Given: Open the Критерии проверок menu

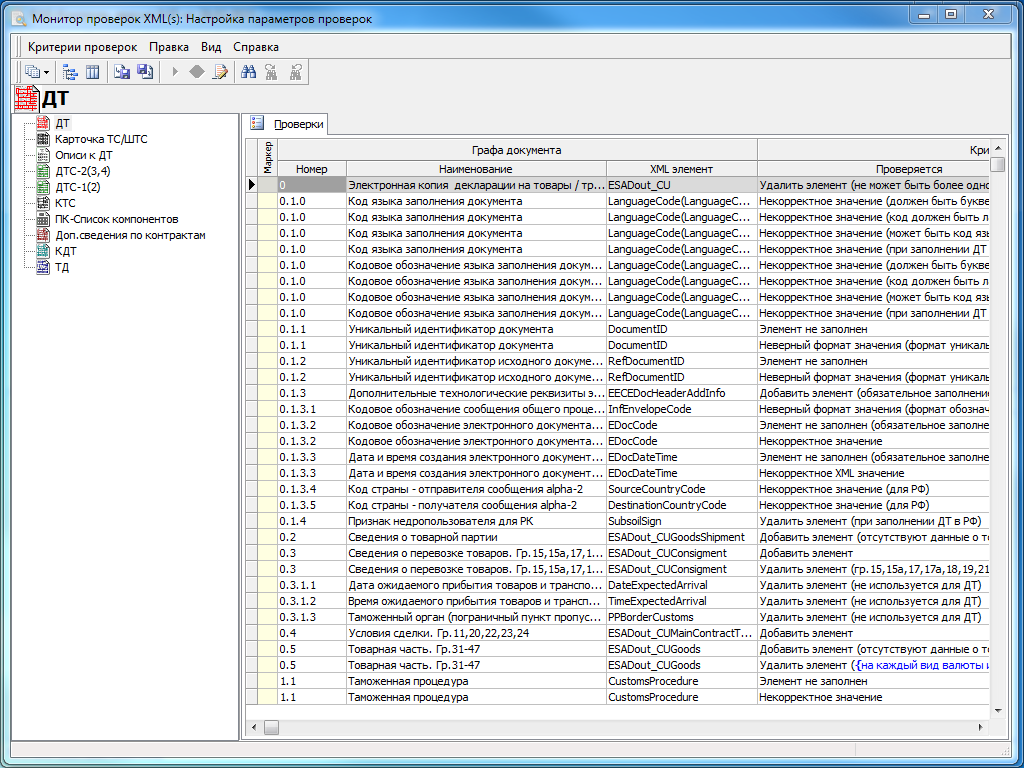Looking at the screenshot, I should (x=82, y=47).
